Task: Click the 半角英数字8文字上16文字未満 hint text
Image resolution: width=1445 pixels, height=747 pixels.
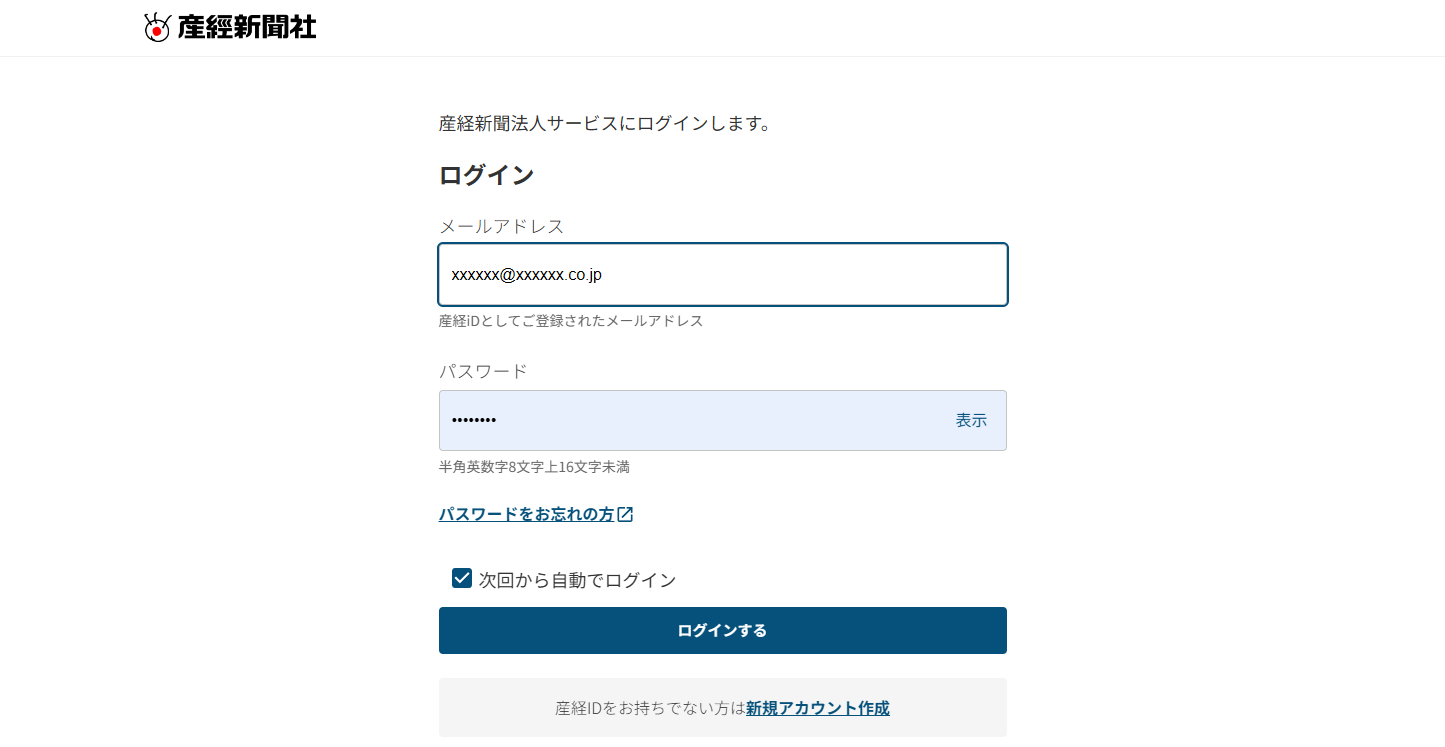Action: click(x=534, y=467)
